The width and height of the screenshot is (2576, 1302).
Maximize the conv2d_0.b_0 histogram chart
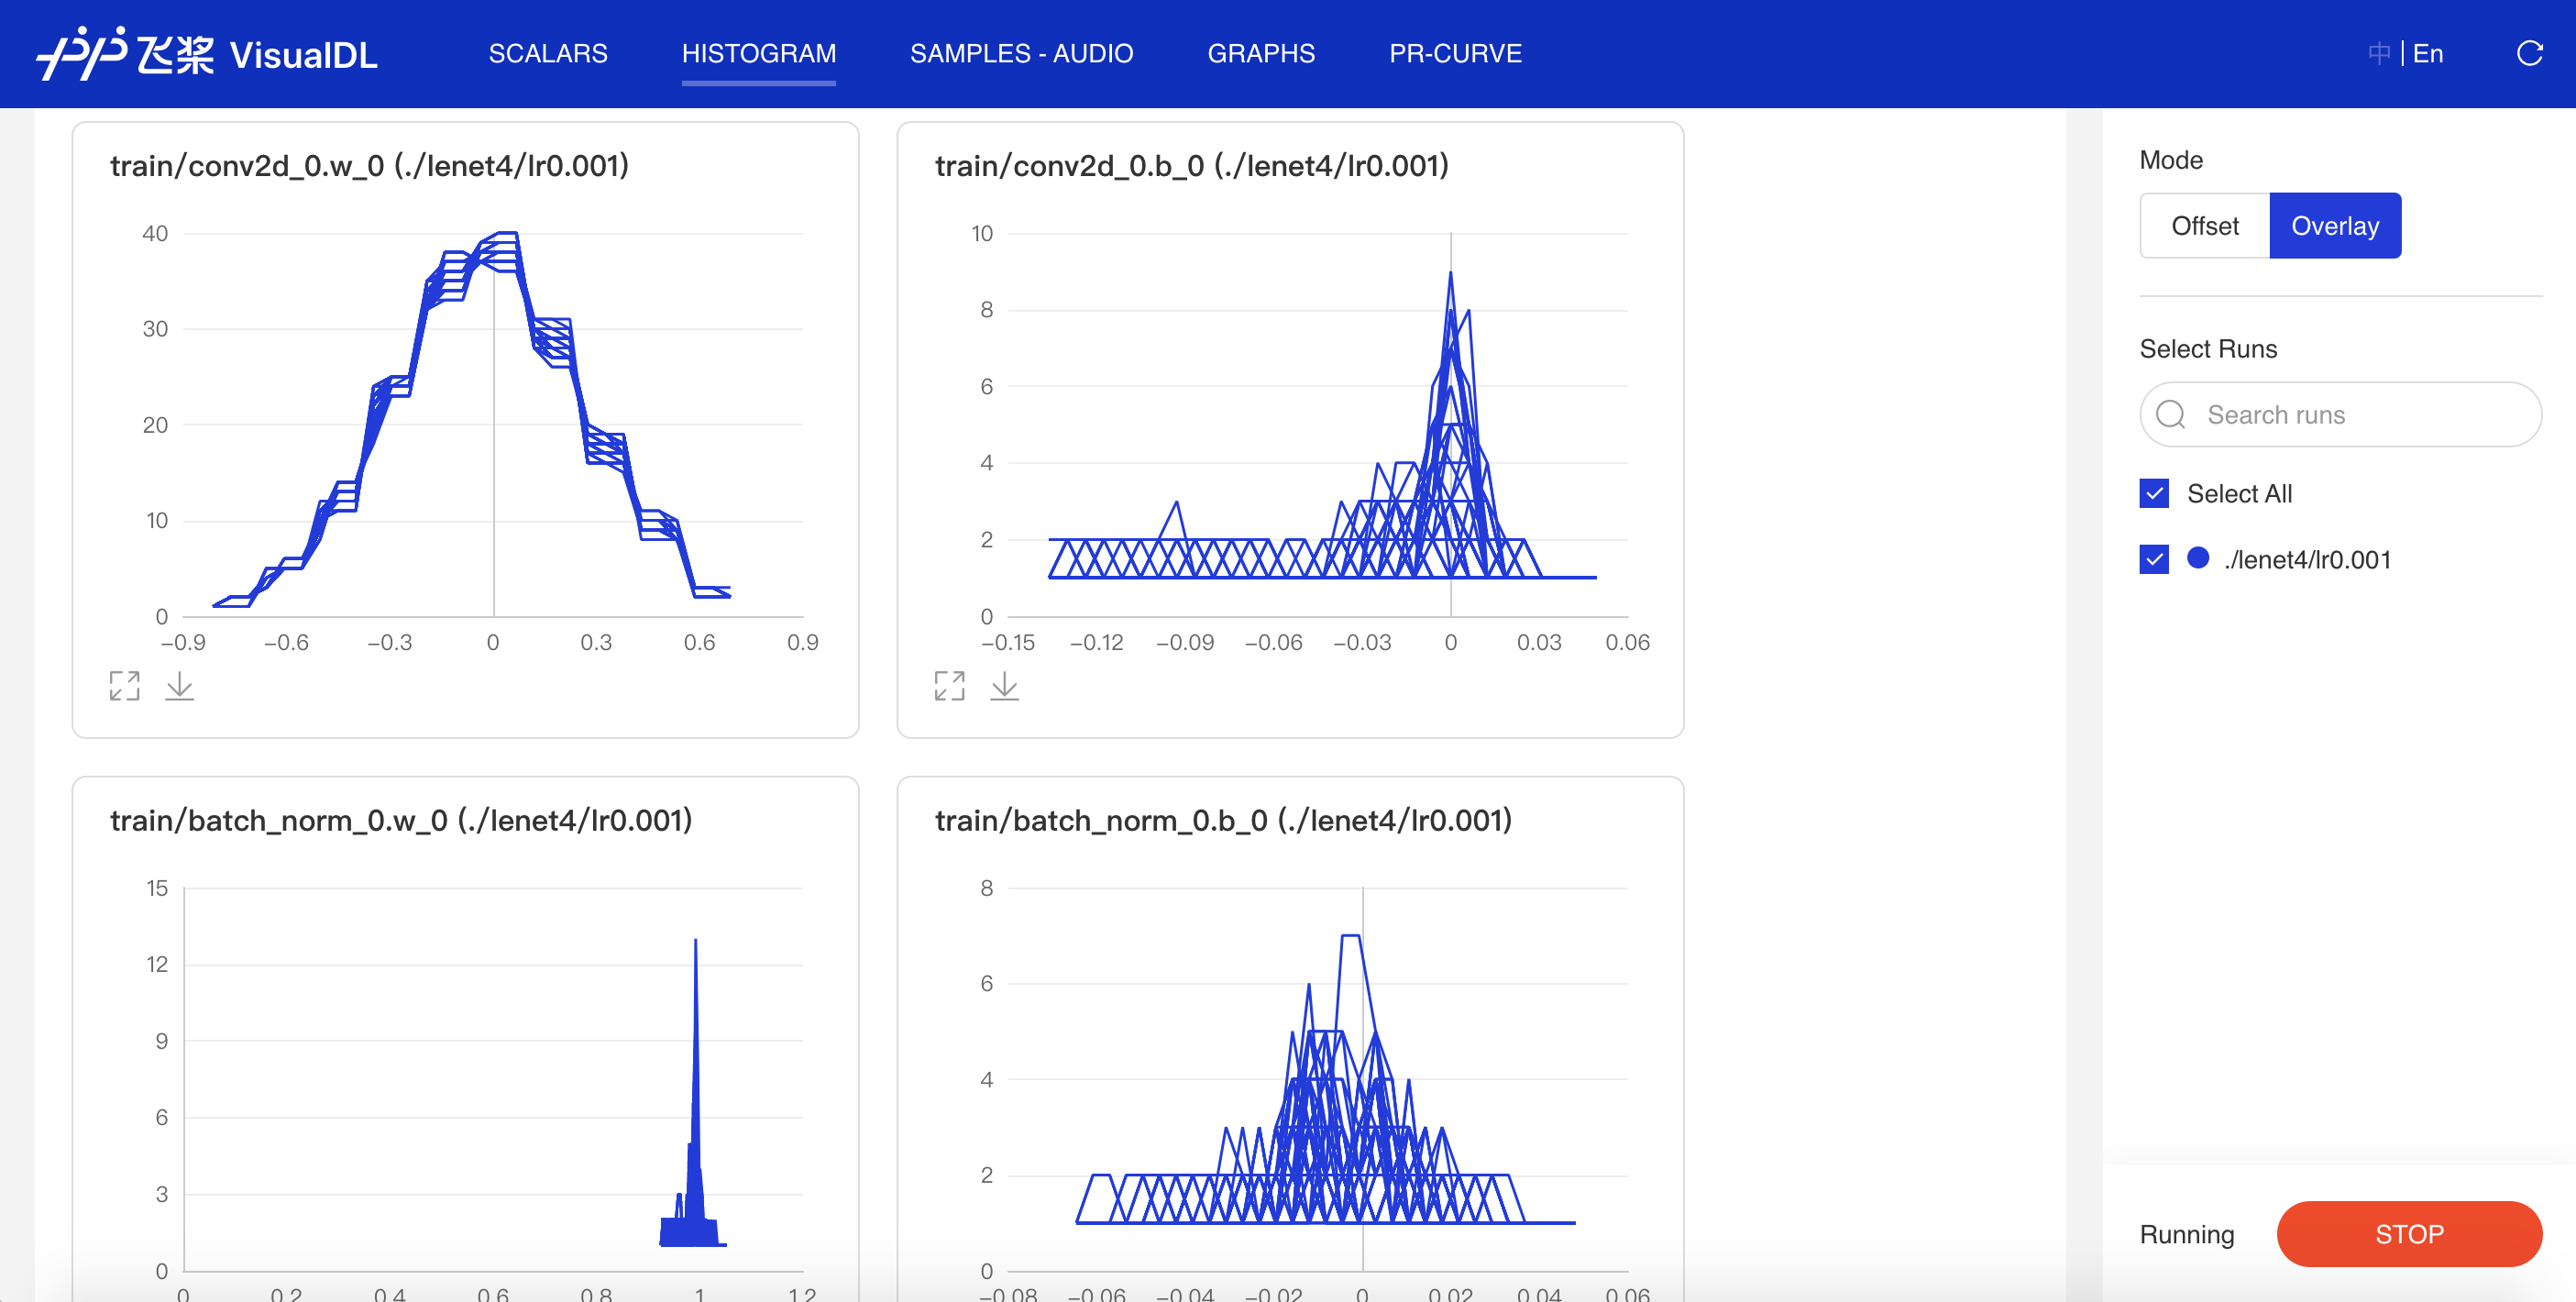(x=949, y=686)
